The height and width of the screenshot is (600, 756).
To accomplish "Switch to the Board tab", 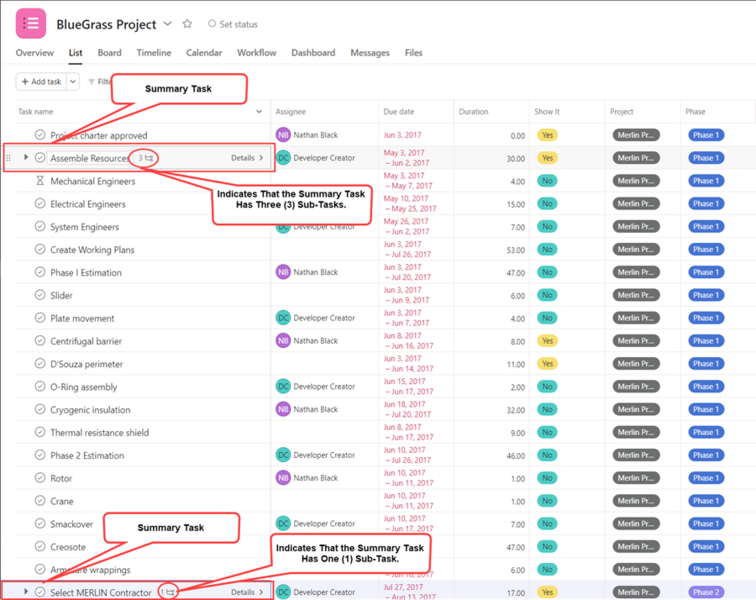I will pos(109,53).
